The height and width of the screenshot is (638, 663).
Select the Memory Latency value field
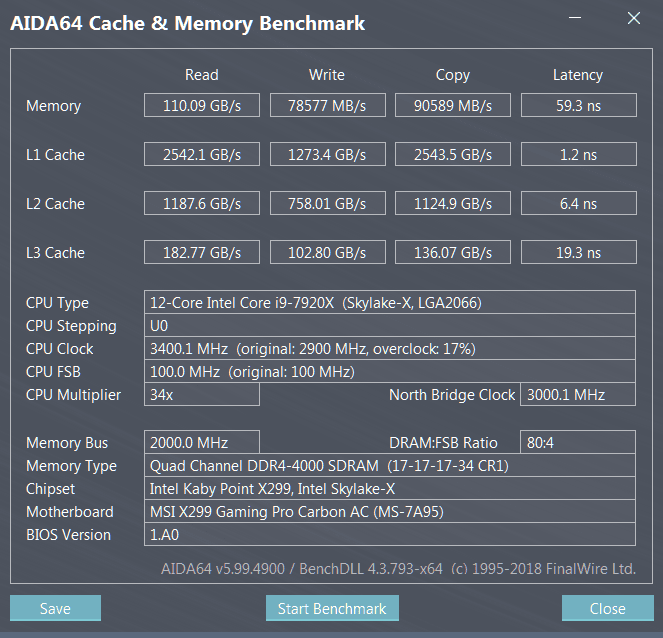pyautogui.click(x=578, y=106)
